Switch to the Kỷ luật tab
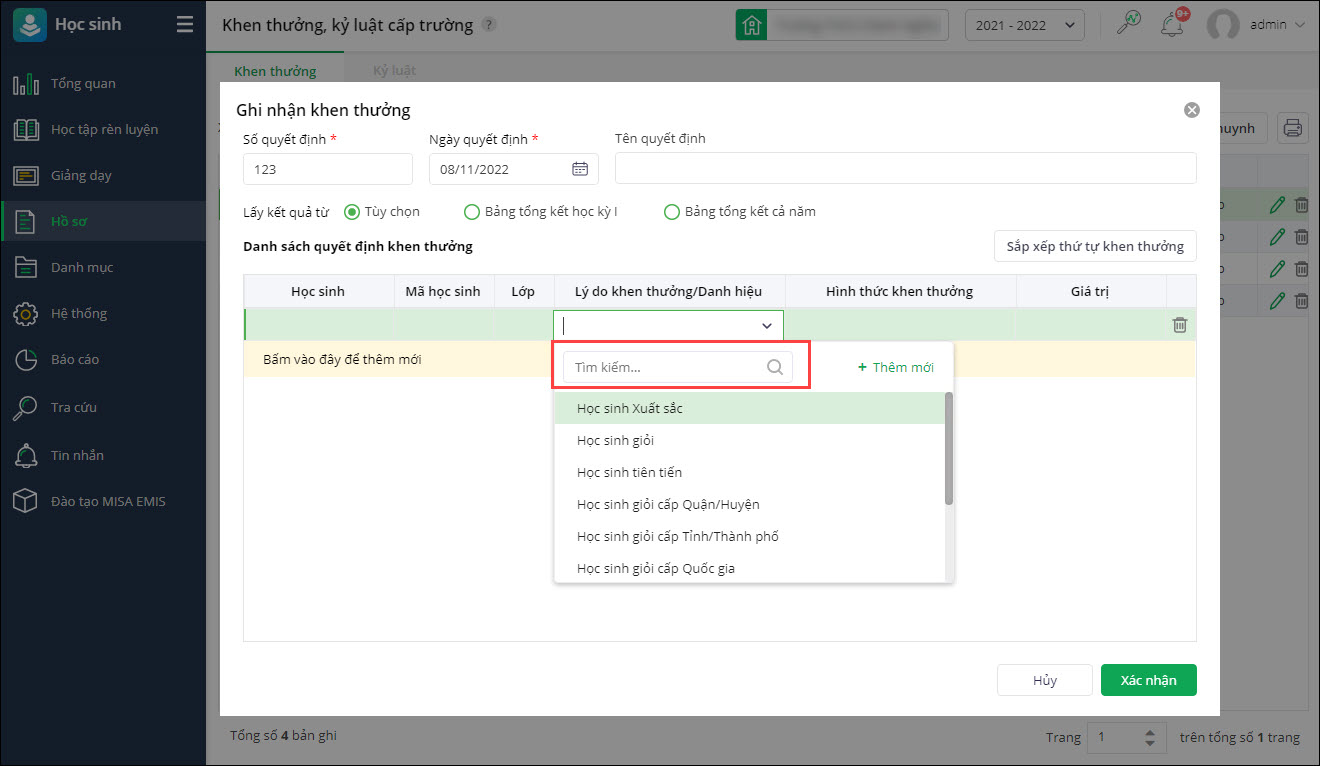Viewport: 1320px width, 766px height. coord(394,71)
